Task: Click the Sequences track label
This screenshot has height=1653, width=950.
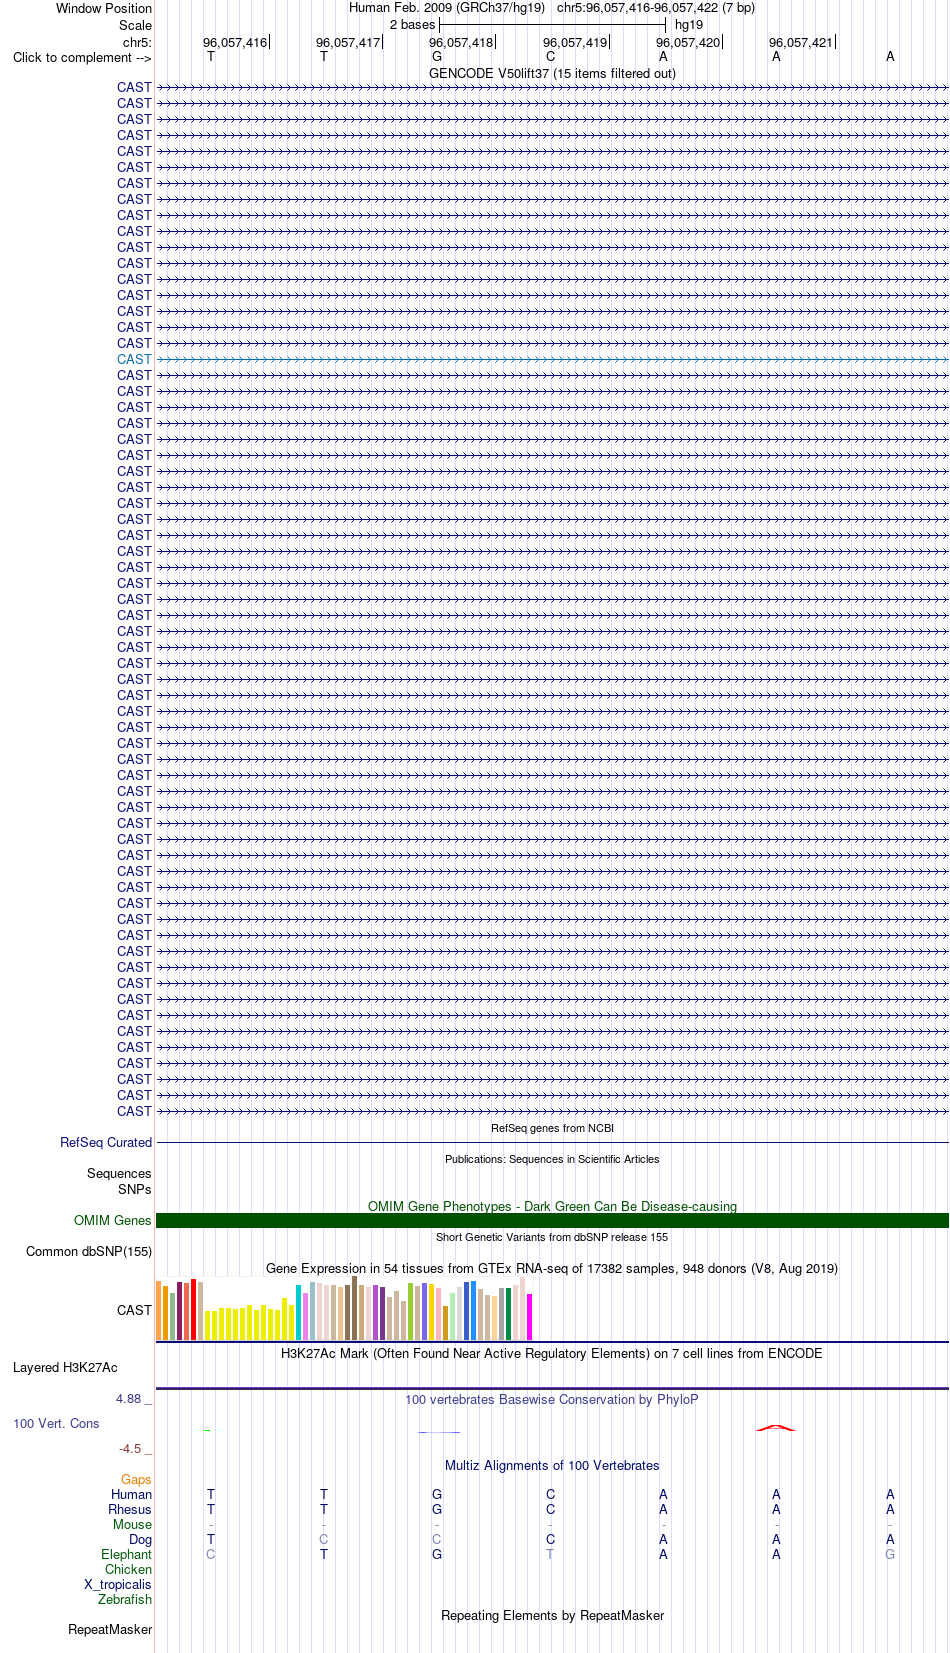Action: [119, 1173]
